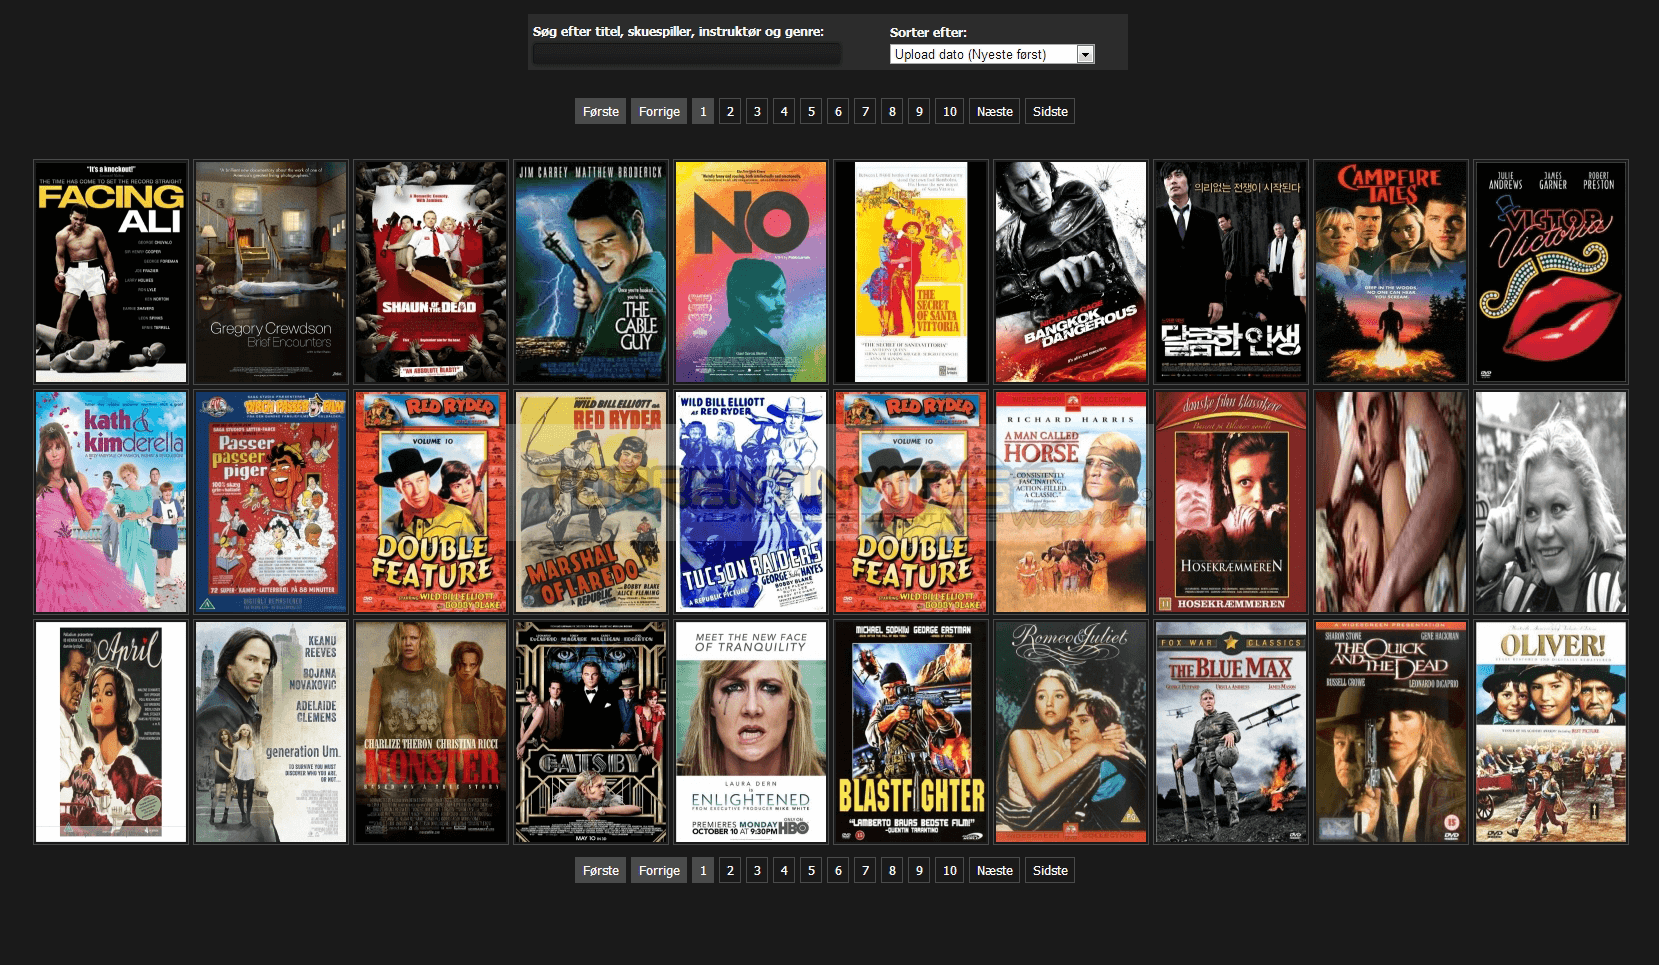Open the Monster movie poster
The width and height of the screenshot is (1659, 965).
coord(431,732)
